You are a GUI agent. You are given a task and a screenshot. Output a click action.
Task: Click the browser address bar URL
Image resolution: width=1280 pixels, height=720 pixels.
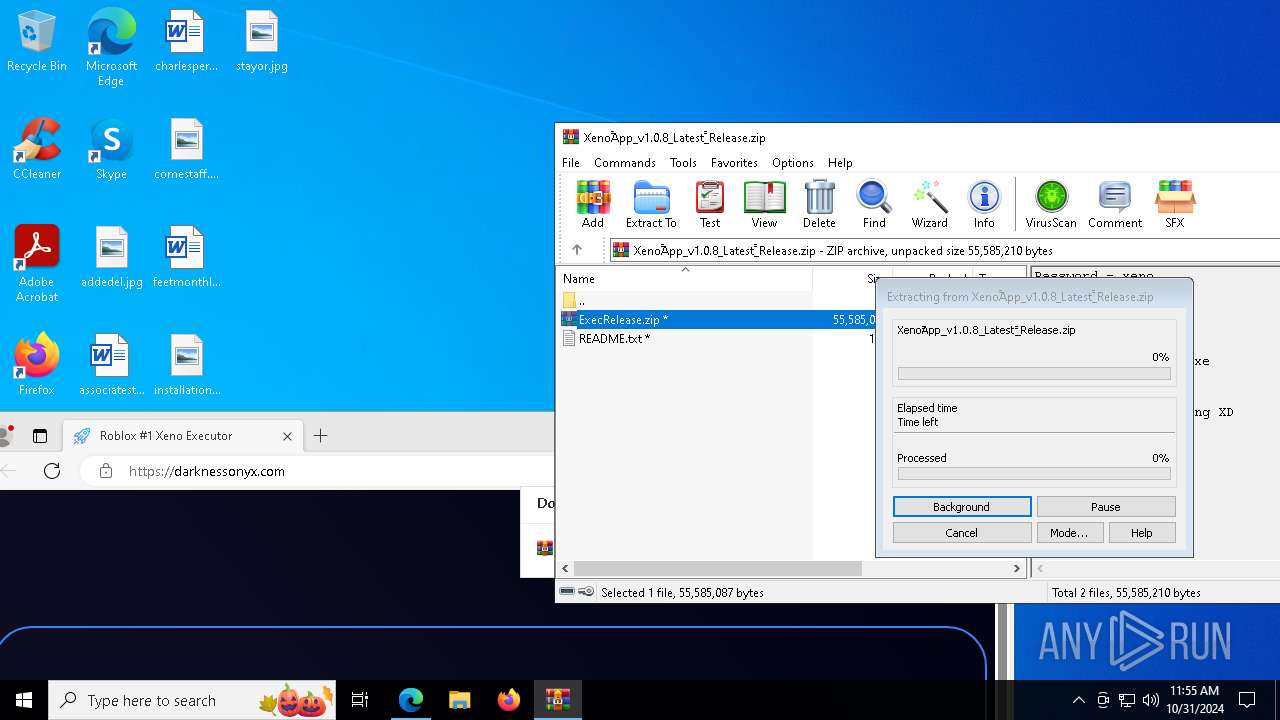207,471
